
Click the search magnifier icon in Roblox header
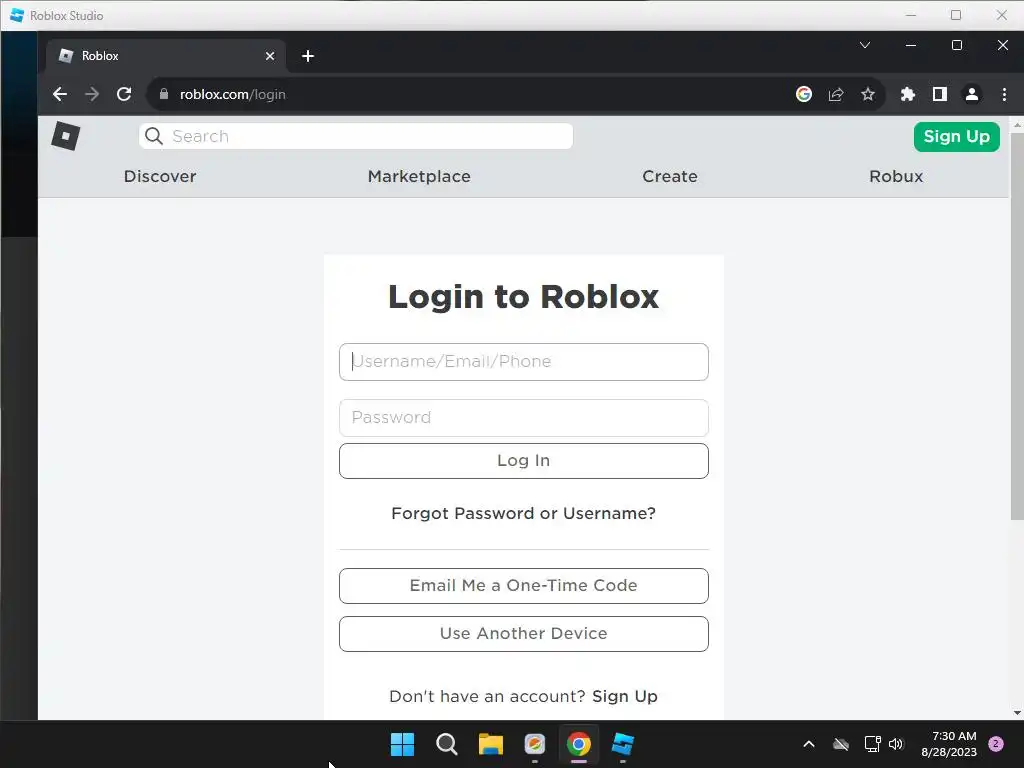coord(153,136)
